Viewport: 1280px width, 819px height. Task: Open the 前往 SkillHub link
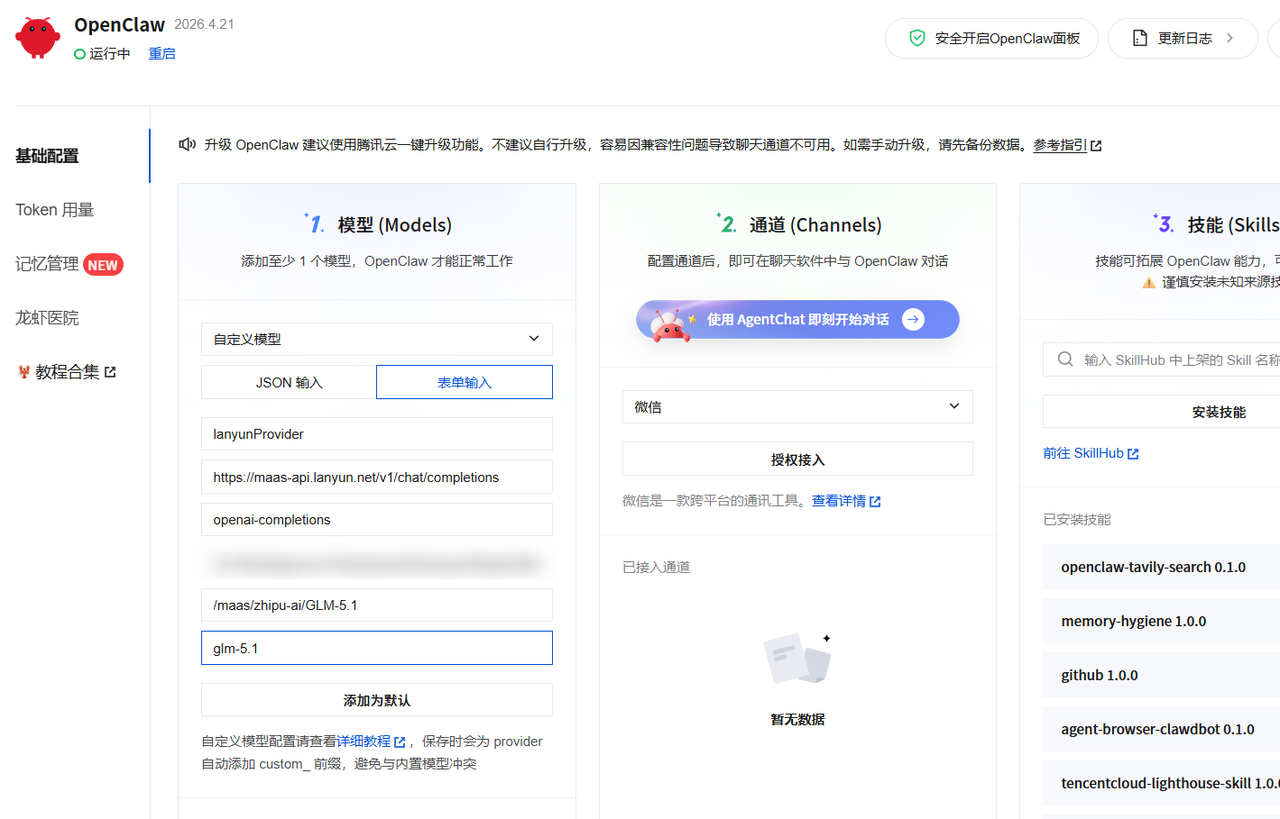click(1083, 453)
